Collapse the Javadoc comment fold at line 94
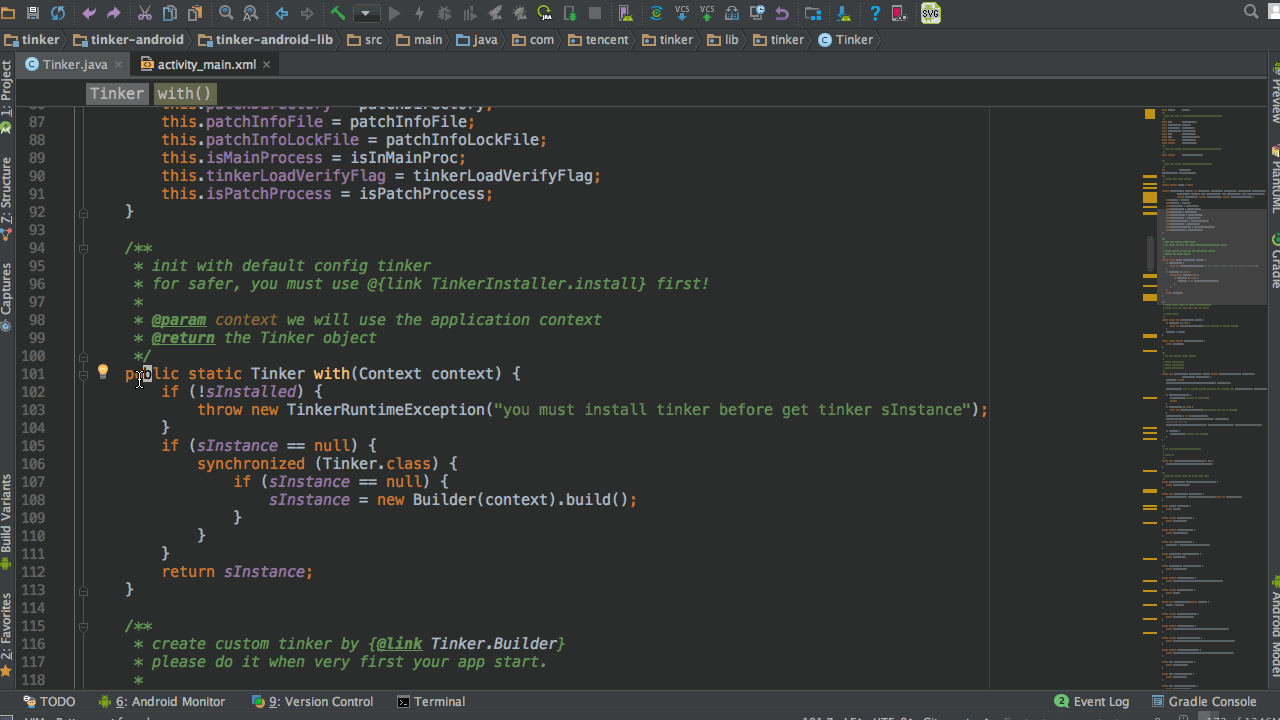This screenshot has height=720, width=1280. tap(83, 248)
